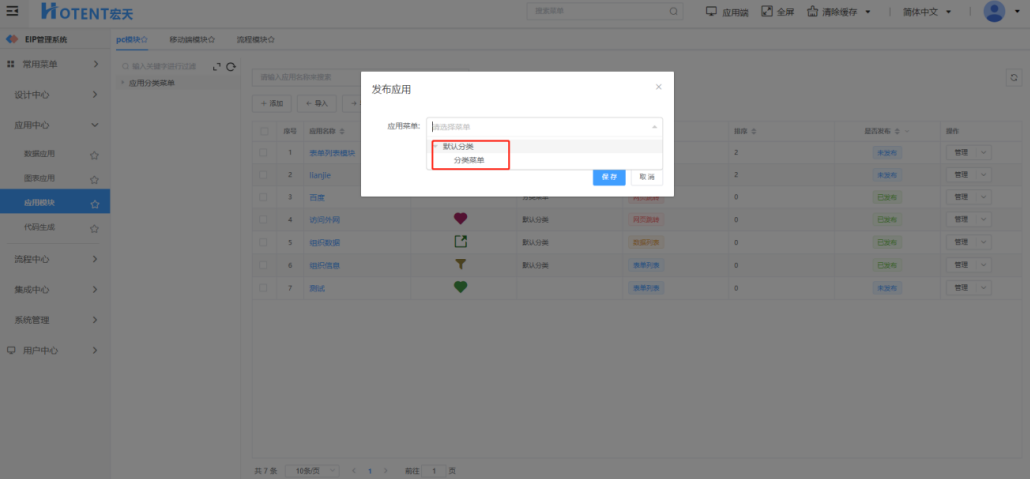Switch to the 移动端模块 tab
This screenshot has height=479, width=1030.
192,39
